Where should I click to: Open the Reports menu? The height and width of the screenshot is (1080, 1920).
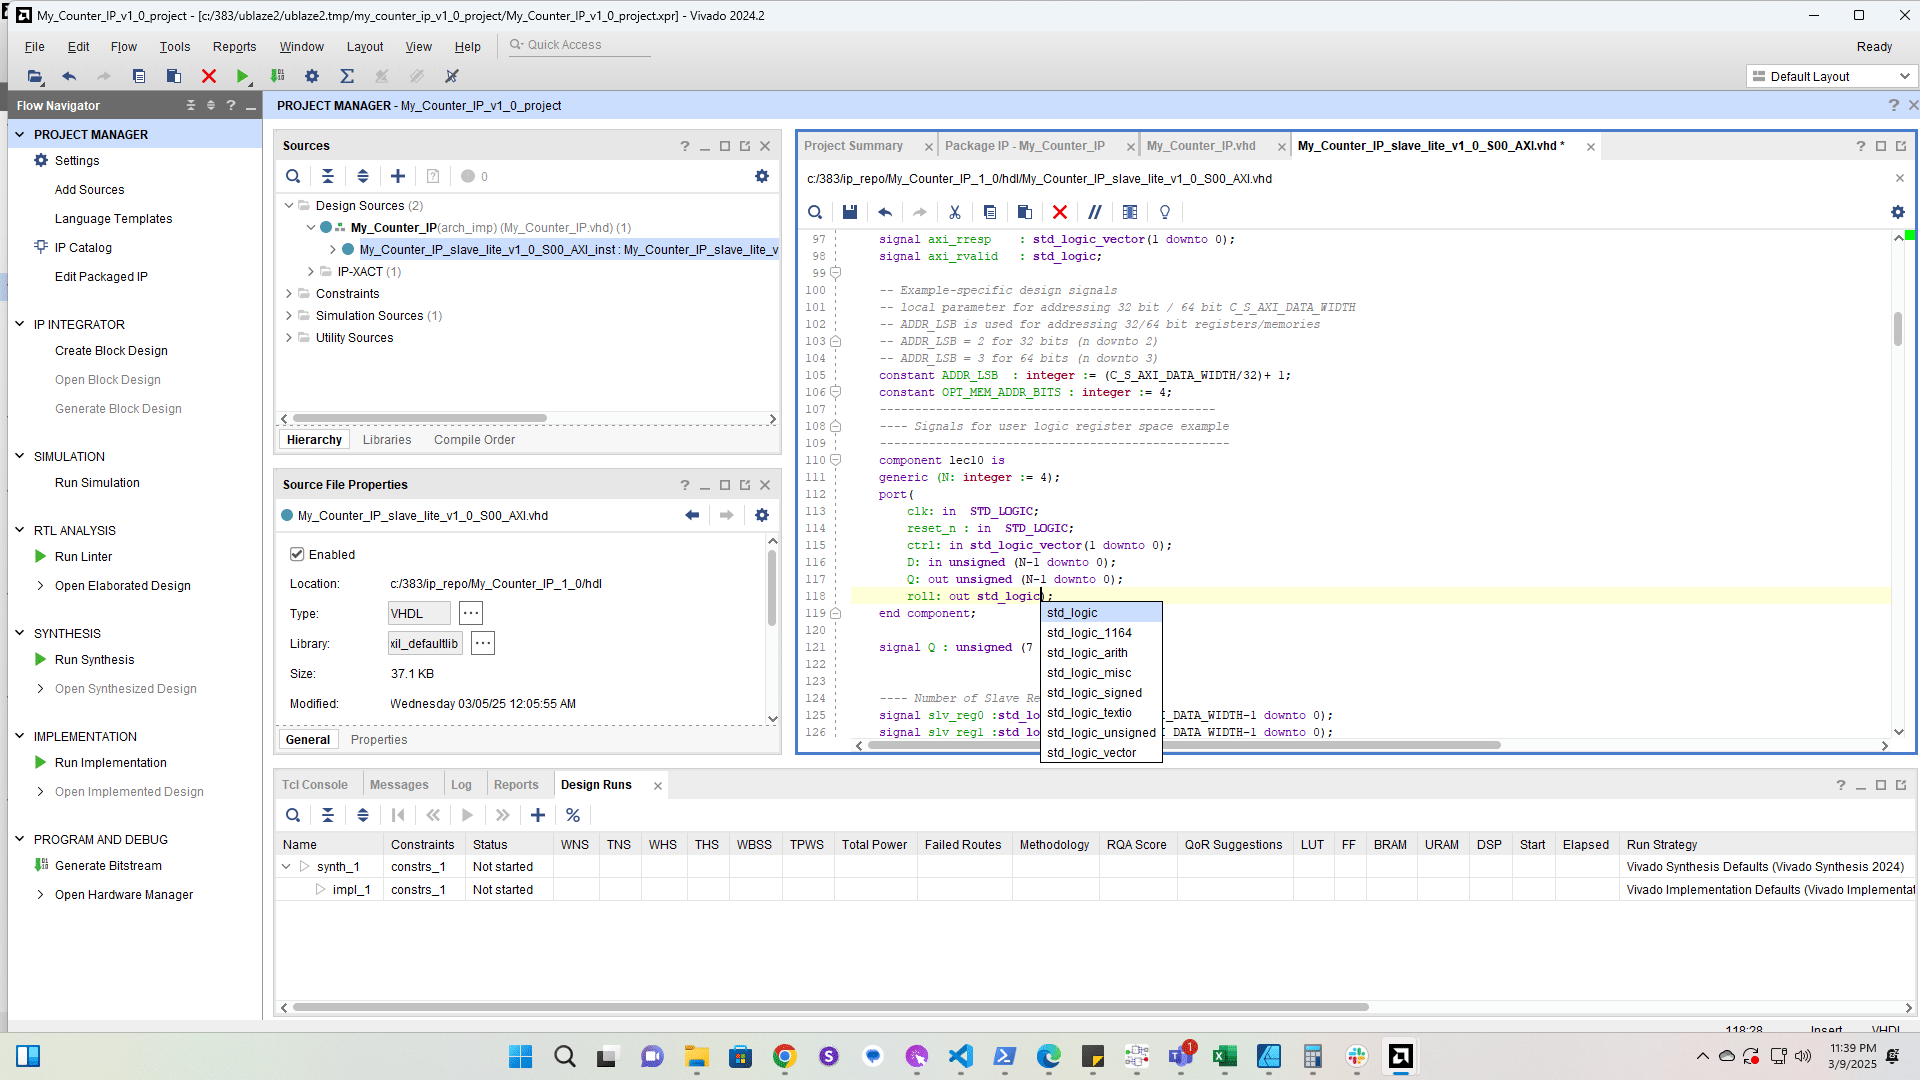pyautogui.click(x=234, y=47)
